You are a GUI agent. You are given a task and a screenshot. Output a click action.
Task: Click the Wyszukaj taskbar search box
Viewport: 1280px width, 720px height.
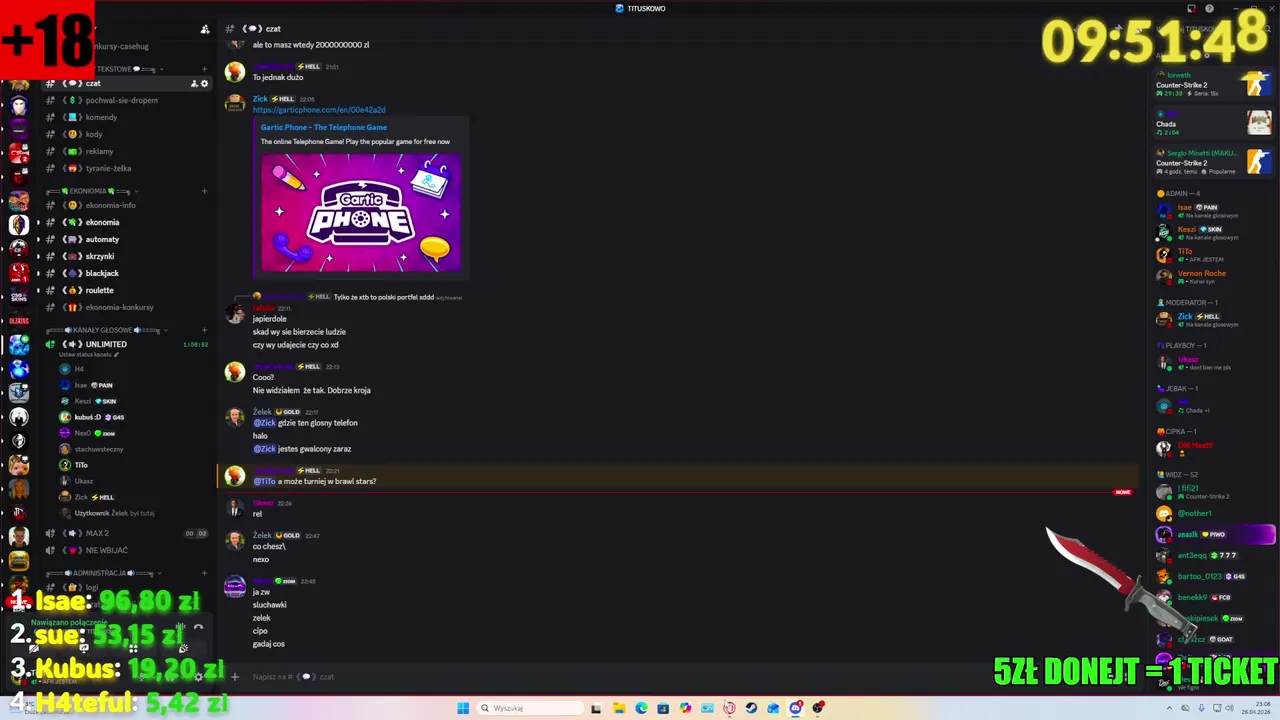(528, 708)
